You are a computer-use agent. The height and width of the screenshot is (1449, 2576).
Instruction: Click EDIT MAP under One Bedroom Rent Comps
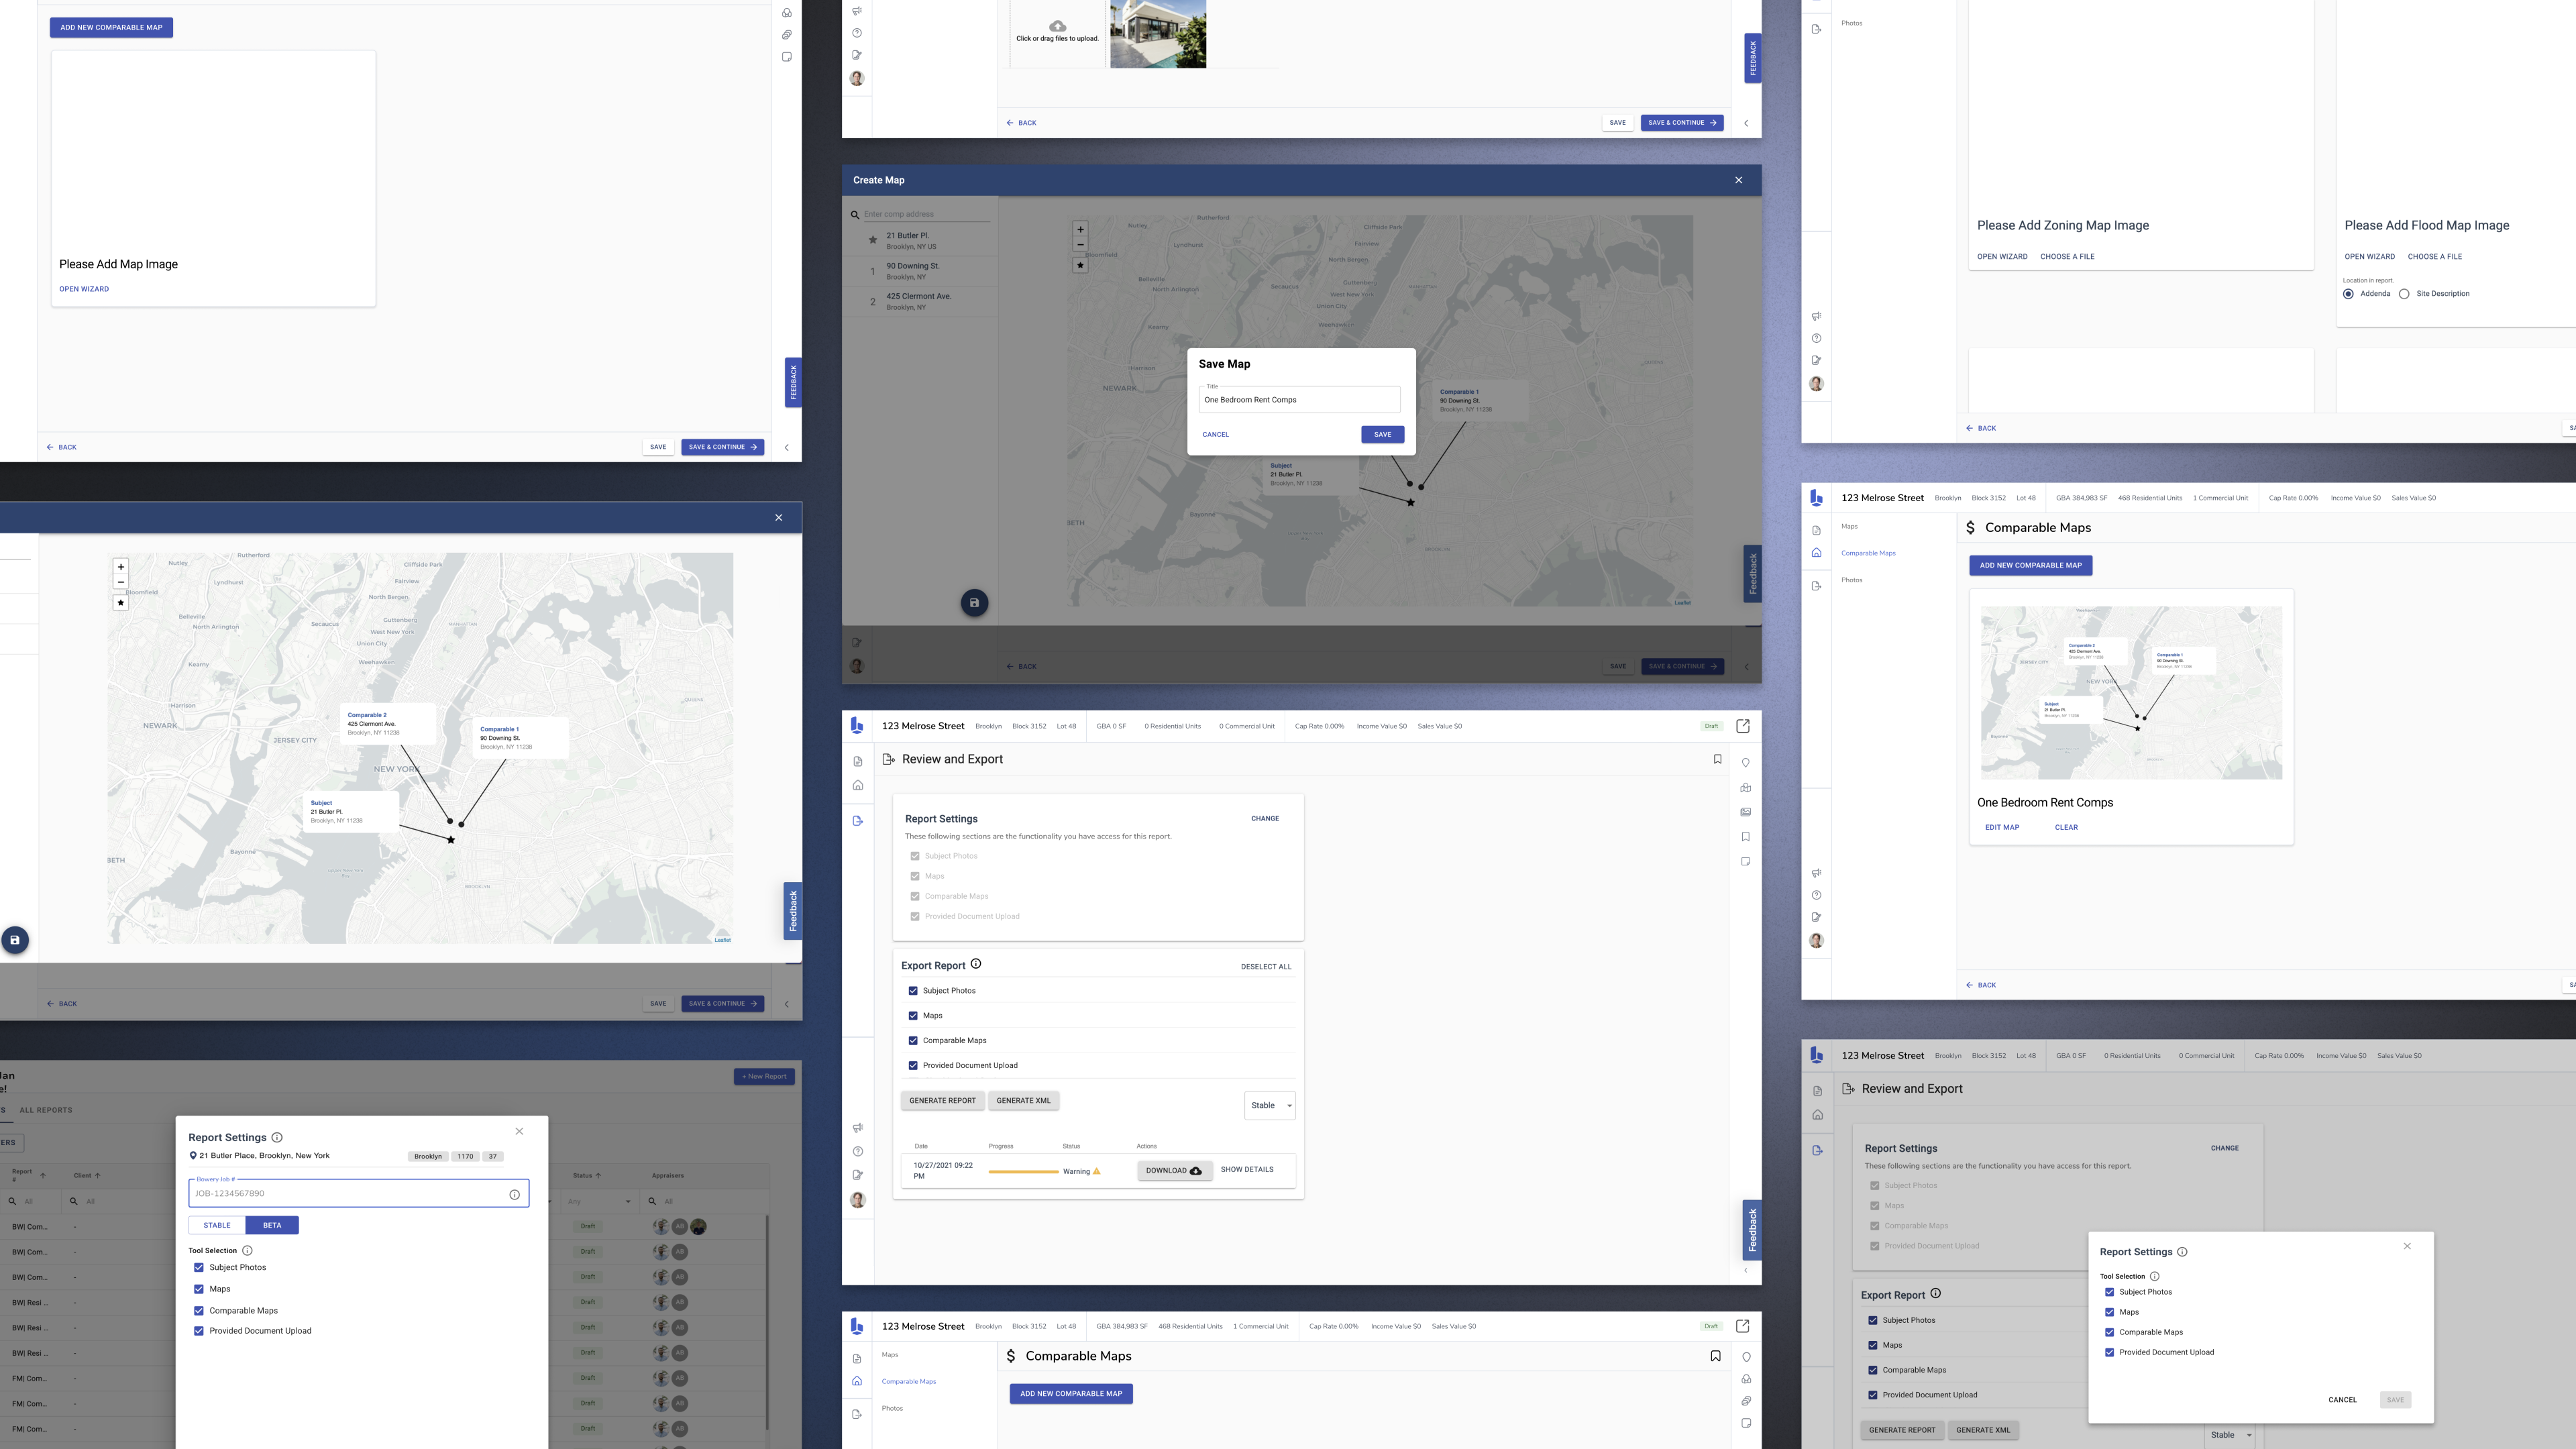point(2002,827)
